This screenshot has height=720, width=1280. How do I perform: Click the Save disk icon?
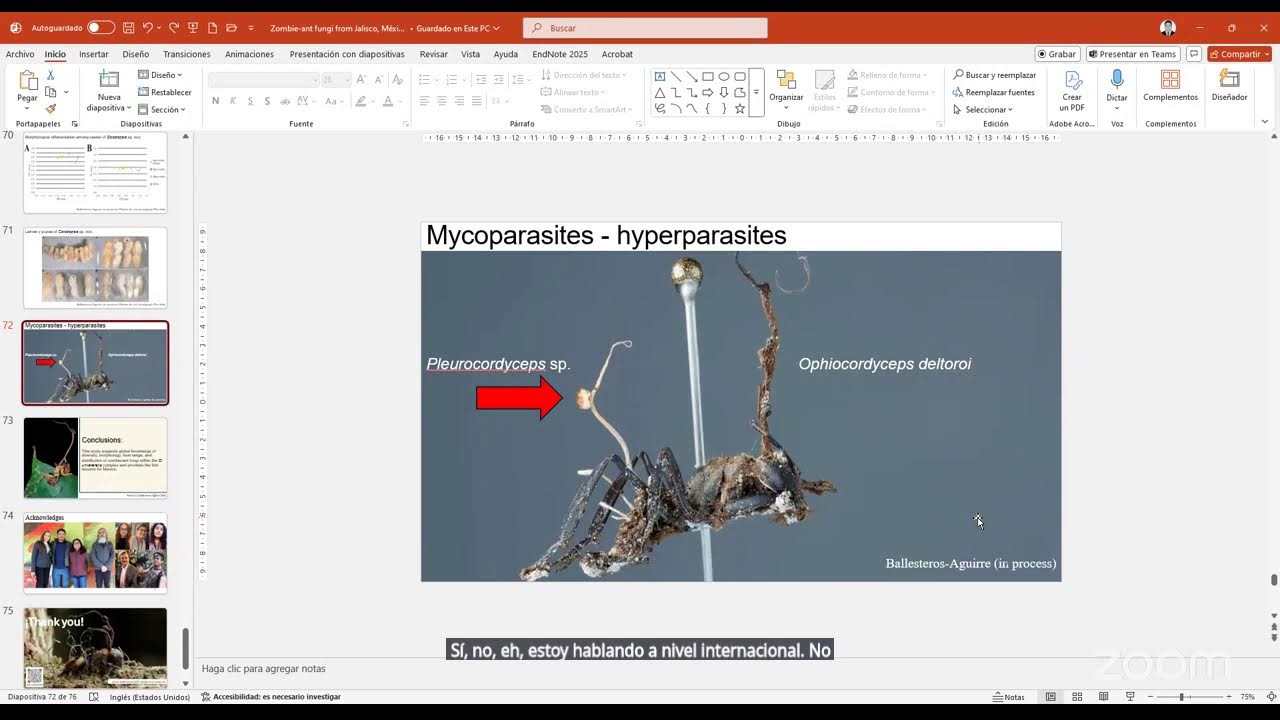[x=128, y=28]
